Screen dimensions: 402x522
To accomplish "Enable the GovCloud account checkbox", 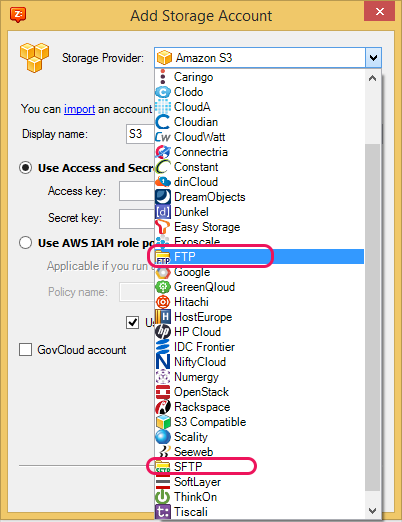I will (x=26, y=350).
